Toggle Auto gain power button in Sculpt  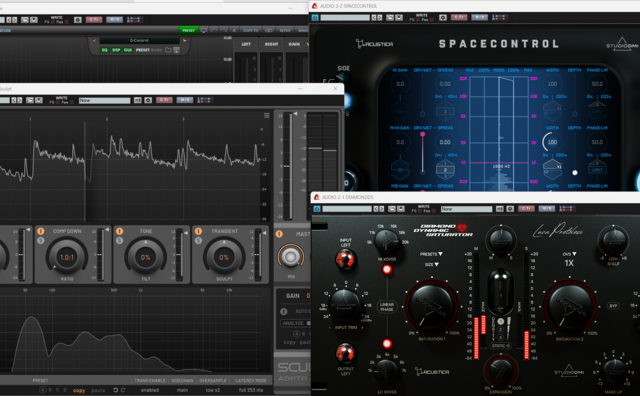point(284,311)
